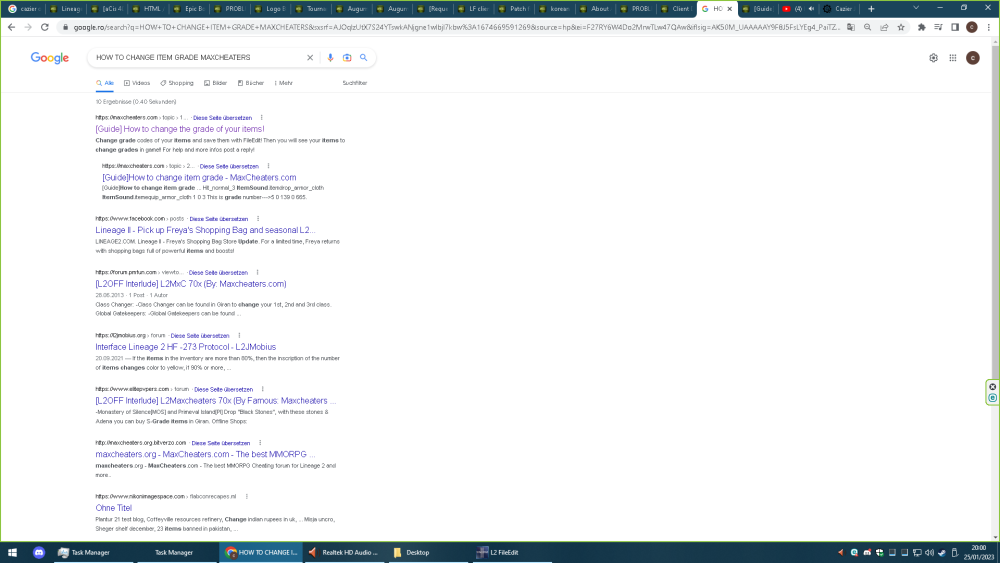Screen dimensions: 1000x563
Task: Open Google settings gear
Action: coord(934,58)
